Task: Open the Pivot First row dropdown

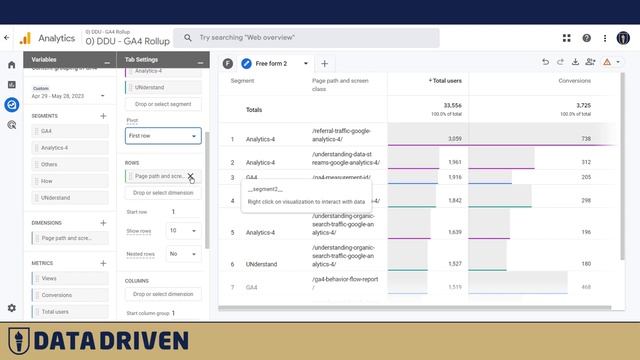Action: 163,136
